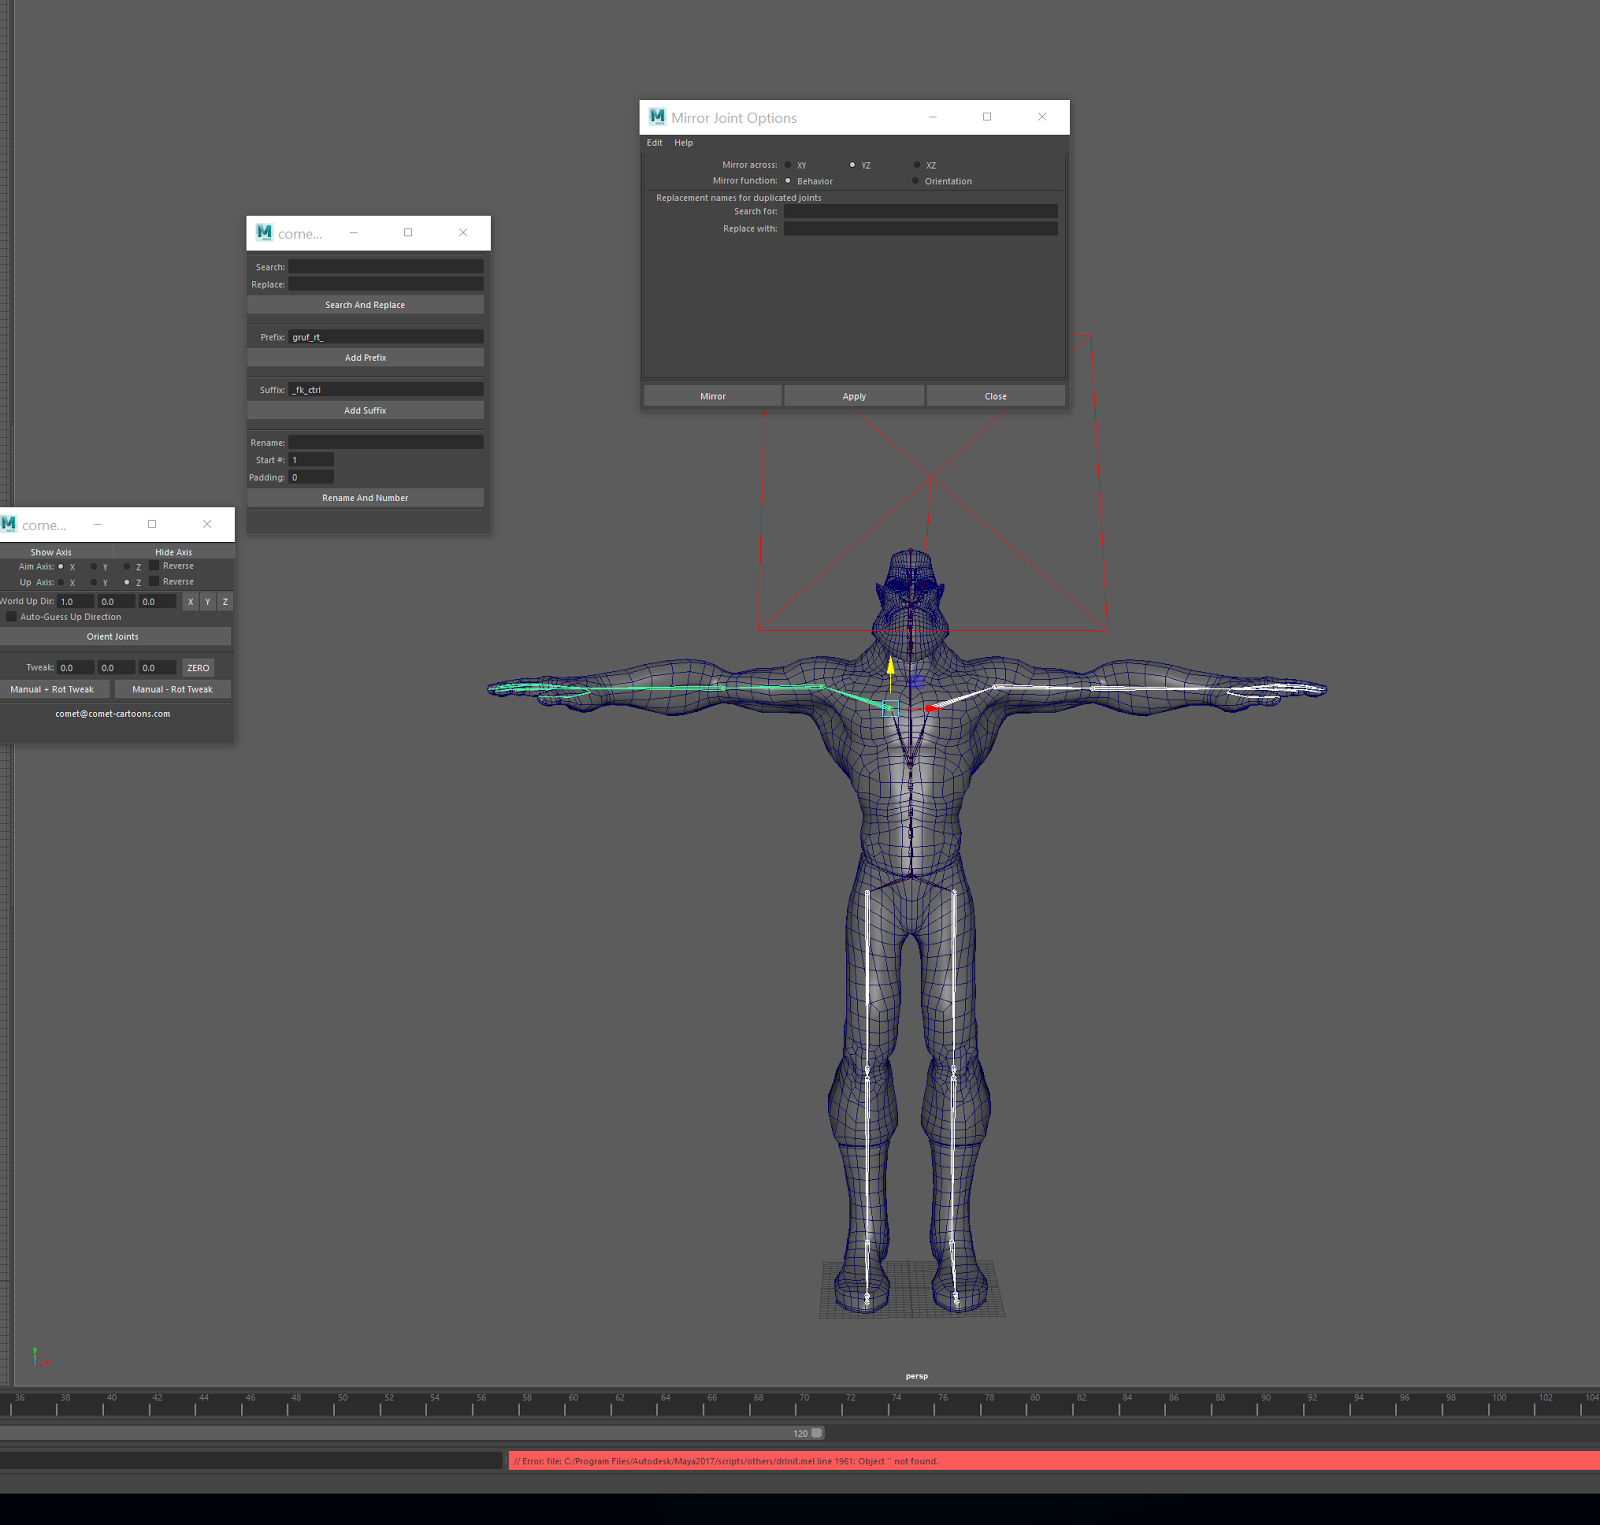
Task: Open the Help menu in Mirror Joint Options
Action: pos(684,142)
